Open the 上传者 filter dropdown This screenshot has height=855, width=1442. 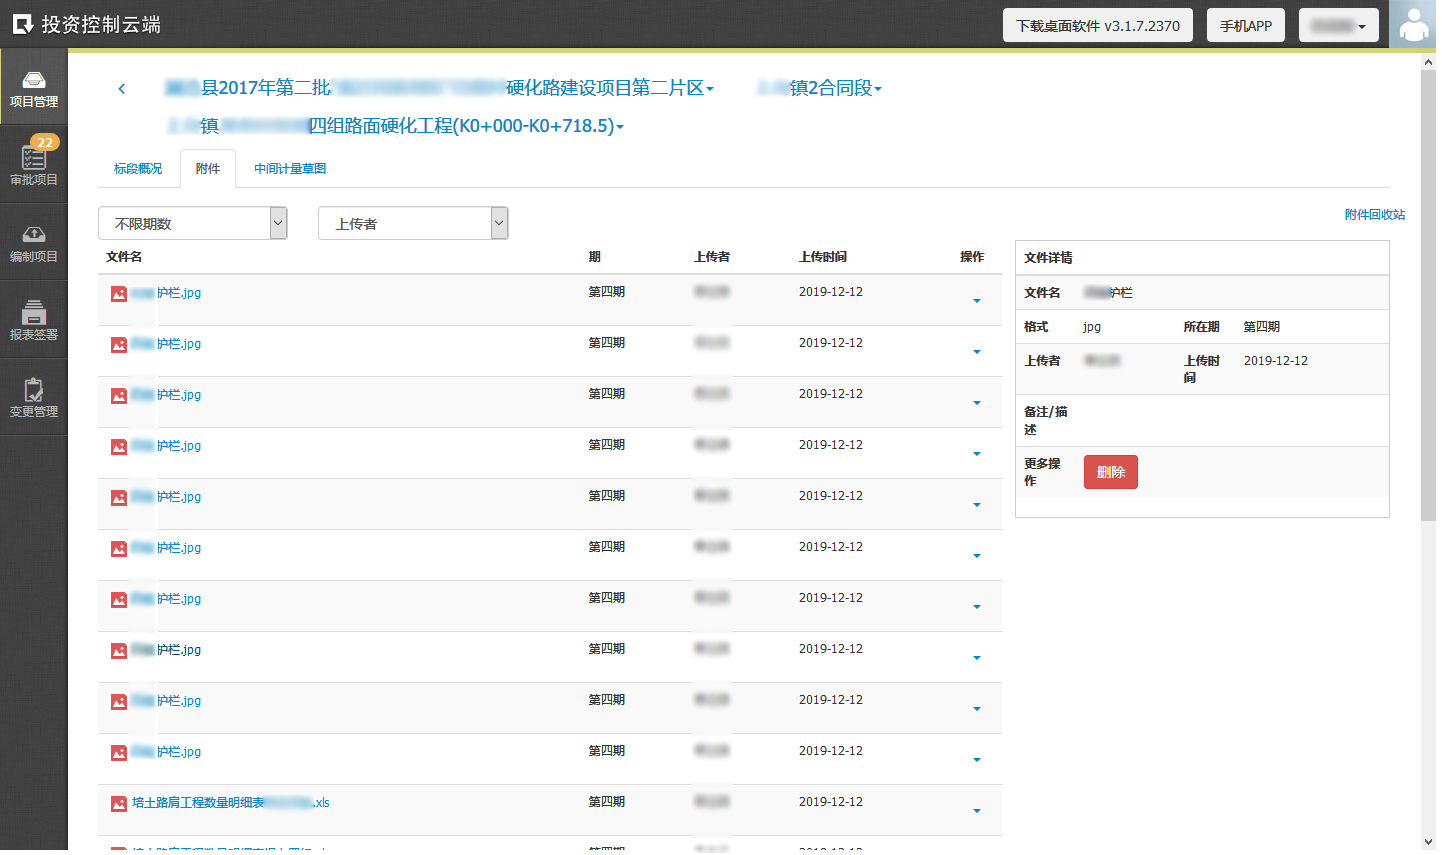click(x=413, y=223)
